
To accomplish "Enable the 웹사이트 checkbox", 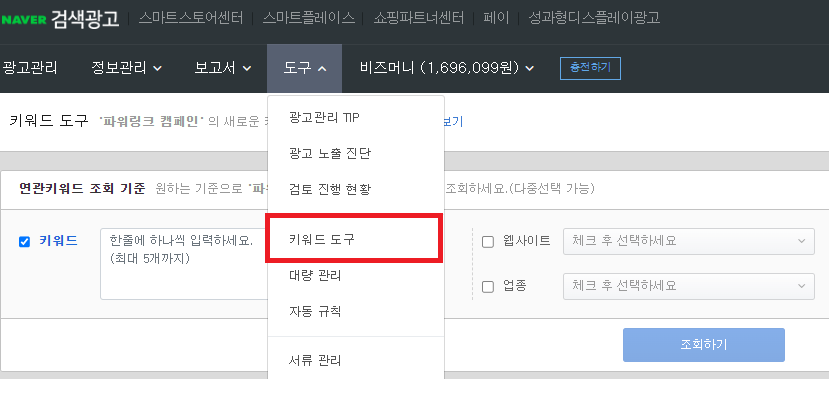I will [488, 242].
